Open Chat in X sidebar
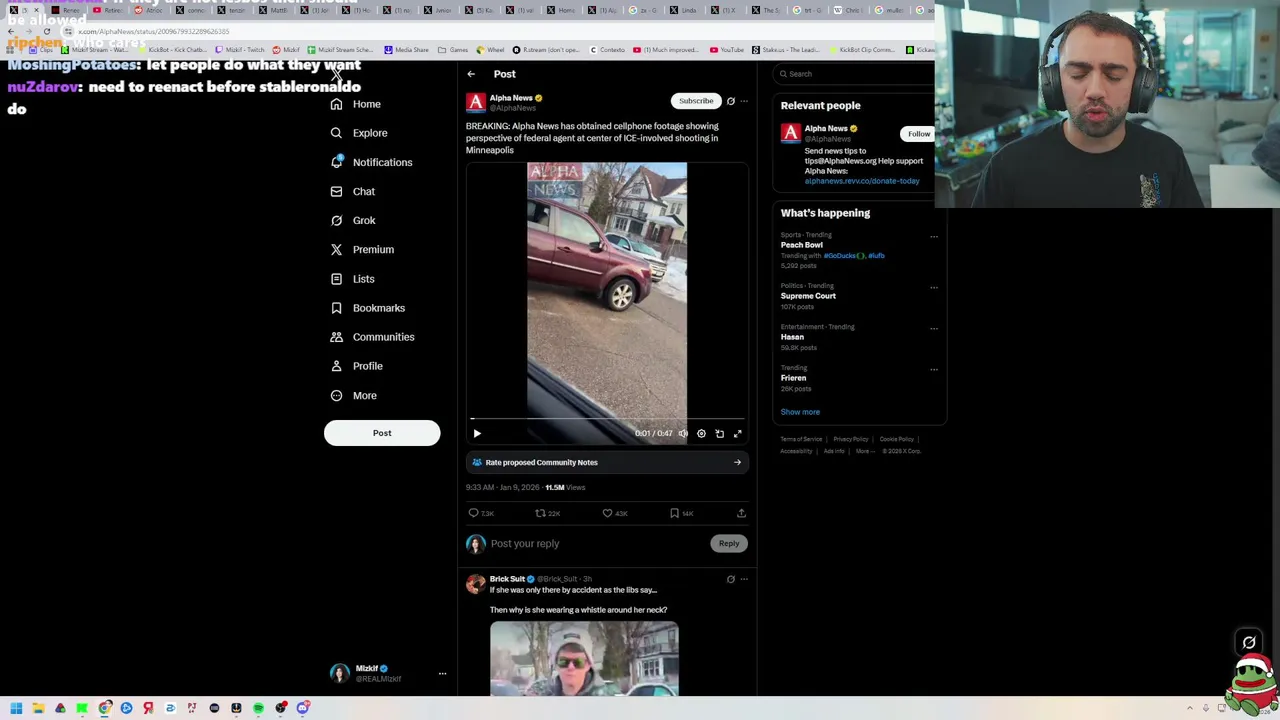The width and height of the screenshot is (1280, 720). point(352,191)
